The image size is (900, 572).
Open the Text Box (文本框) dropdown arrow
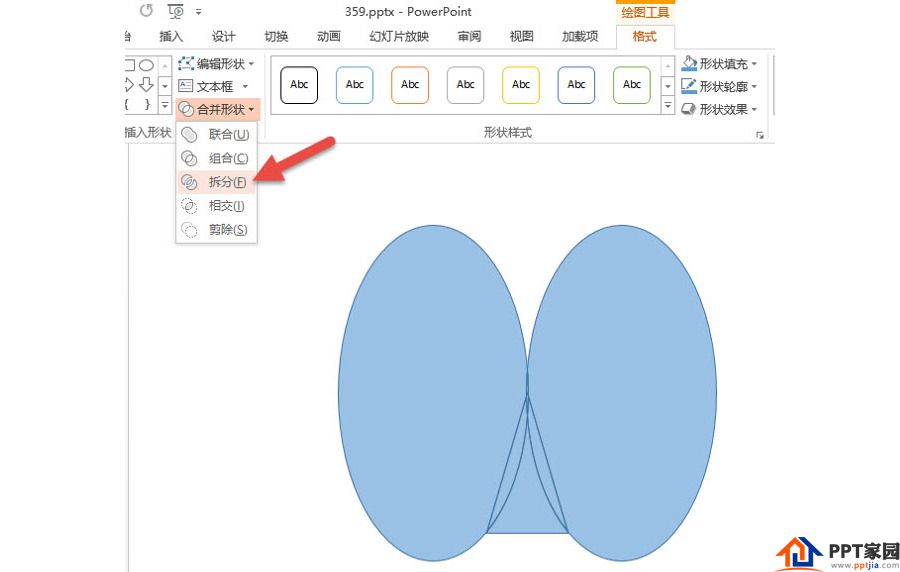pos(245,87)
